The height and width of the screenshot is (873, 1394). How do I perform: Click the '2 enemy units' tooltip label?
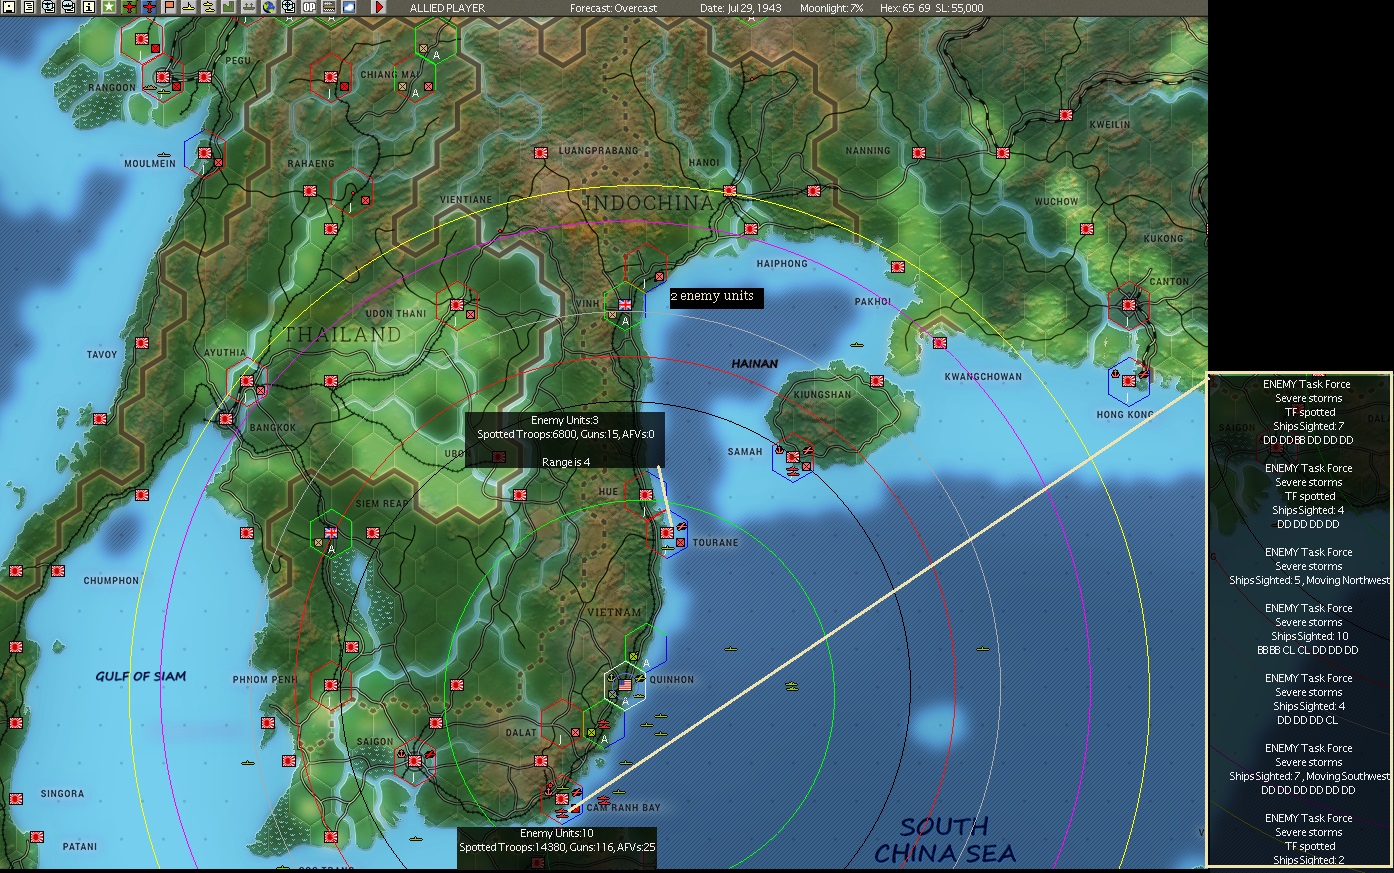(716, 297)
